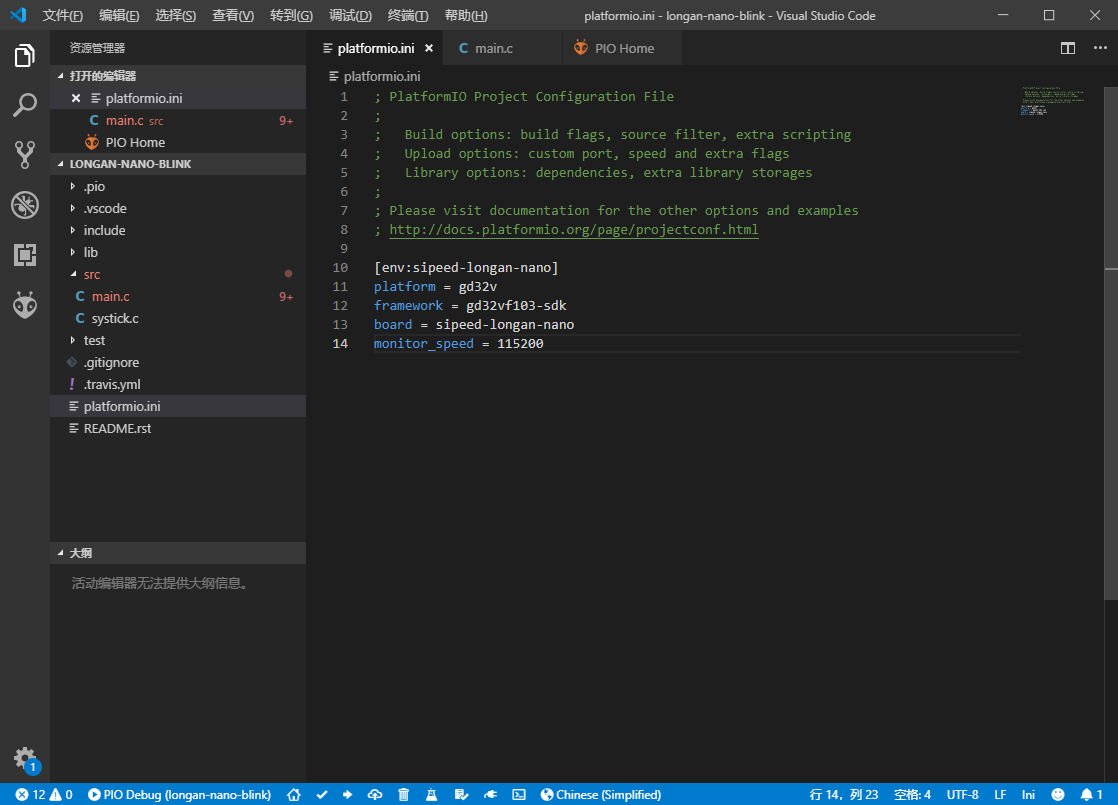Open the Search view in activity bar
This screenshot has width=1118, height=805.
24,105
